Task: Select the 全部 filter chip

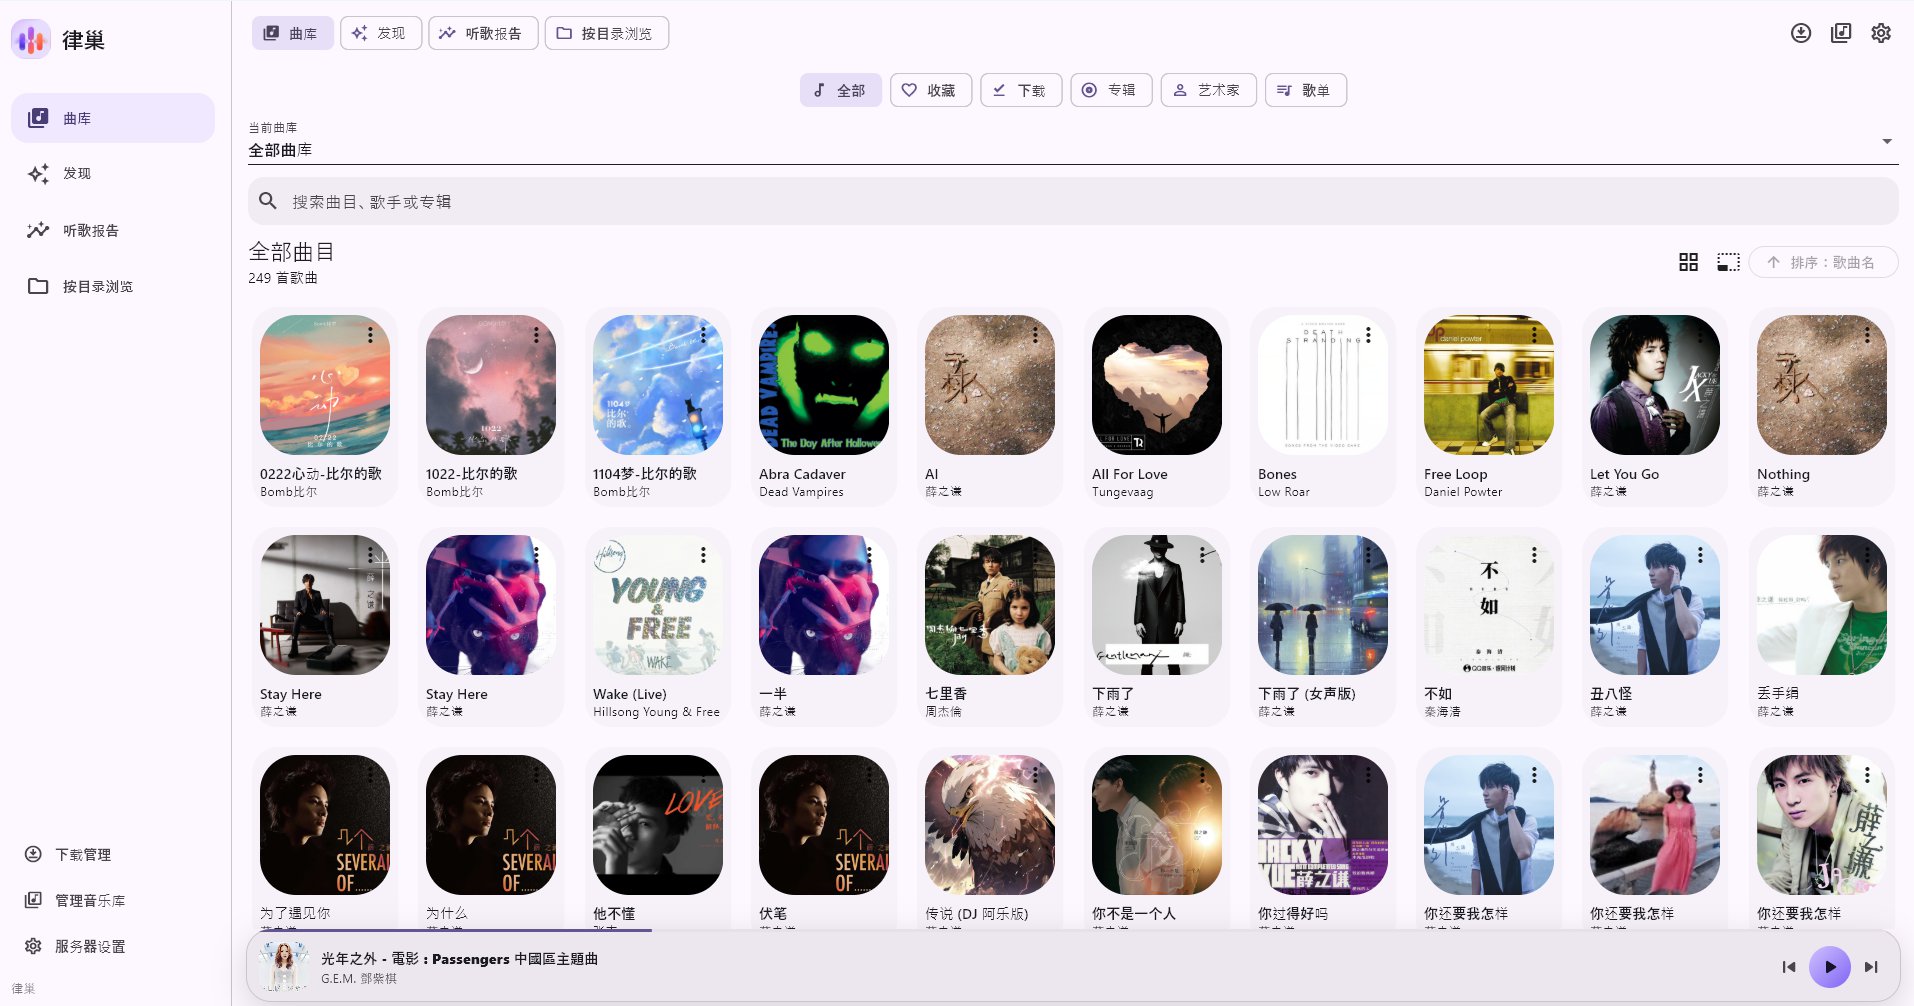Action: 840,90
